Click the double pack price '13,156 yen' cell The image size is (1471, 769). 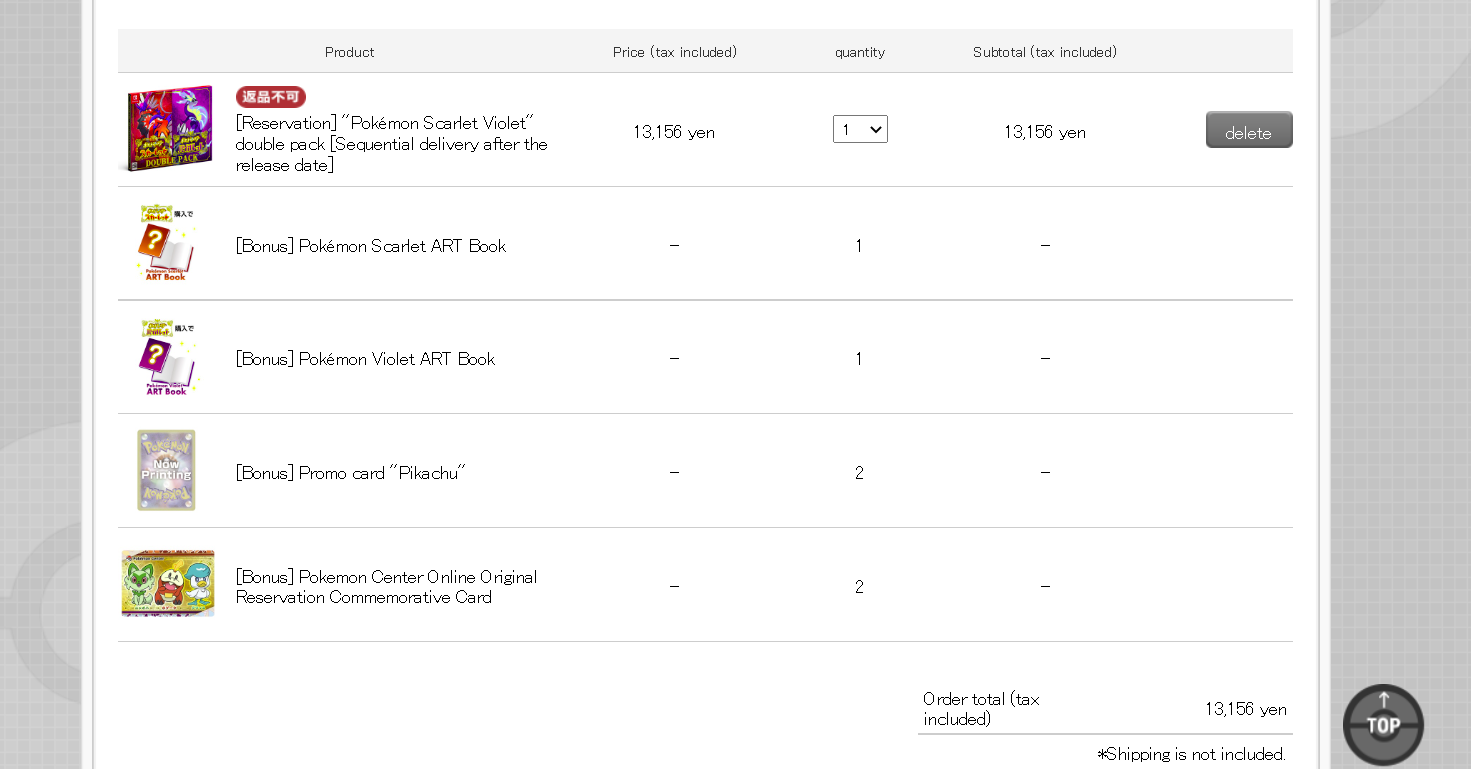coord(674,132)
